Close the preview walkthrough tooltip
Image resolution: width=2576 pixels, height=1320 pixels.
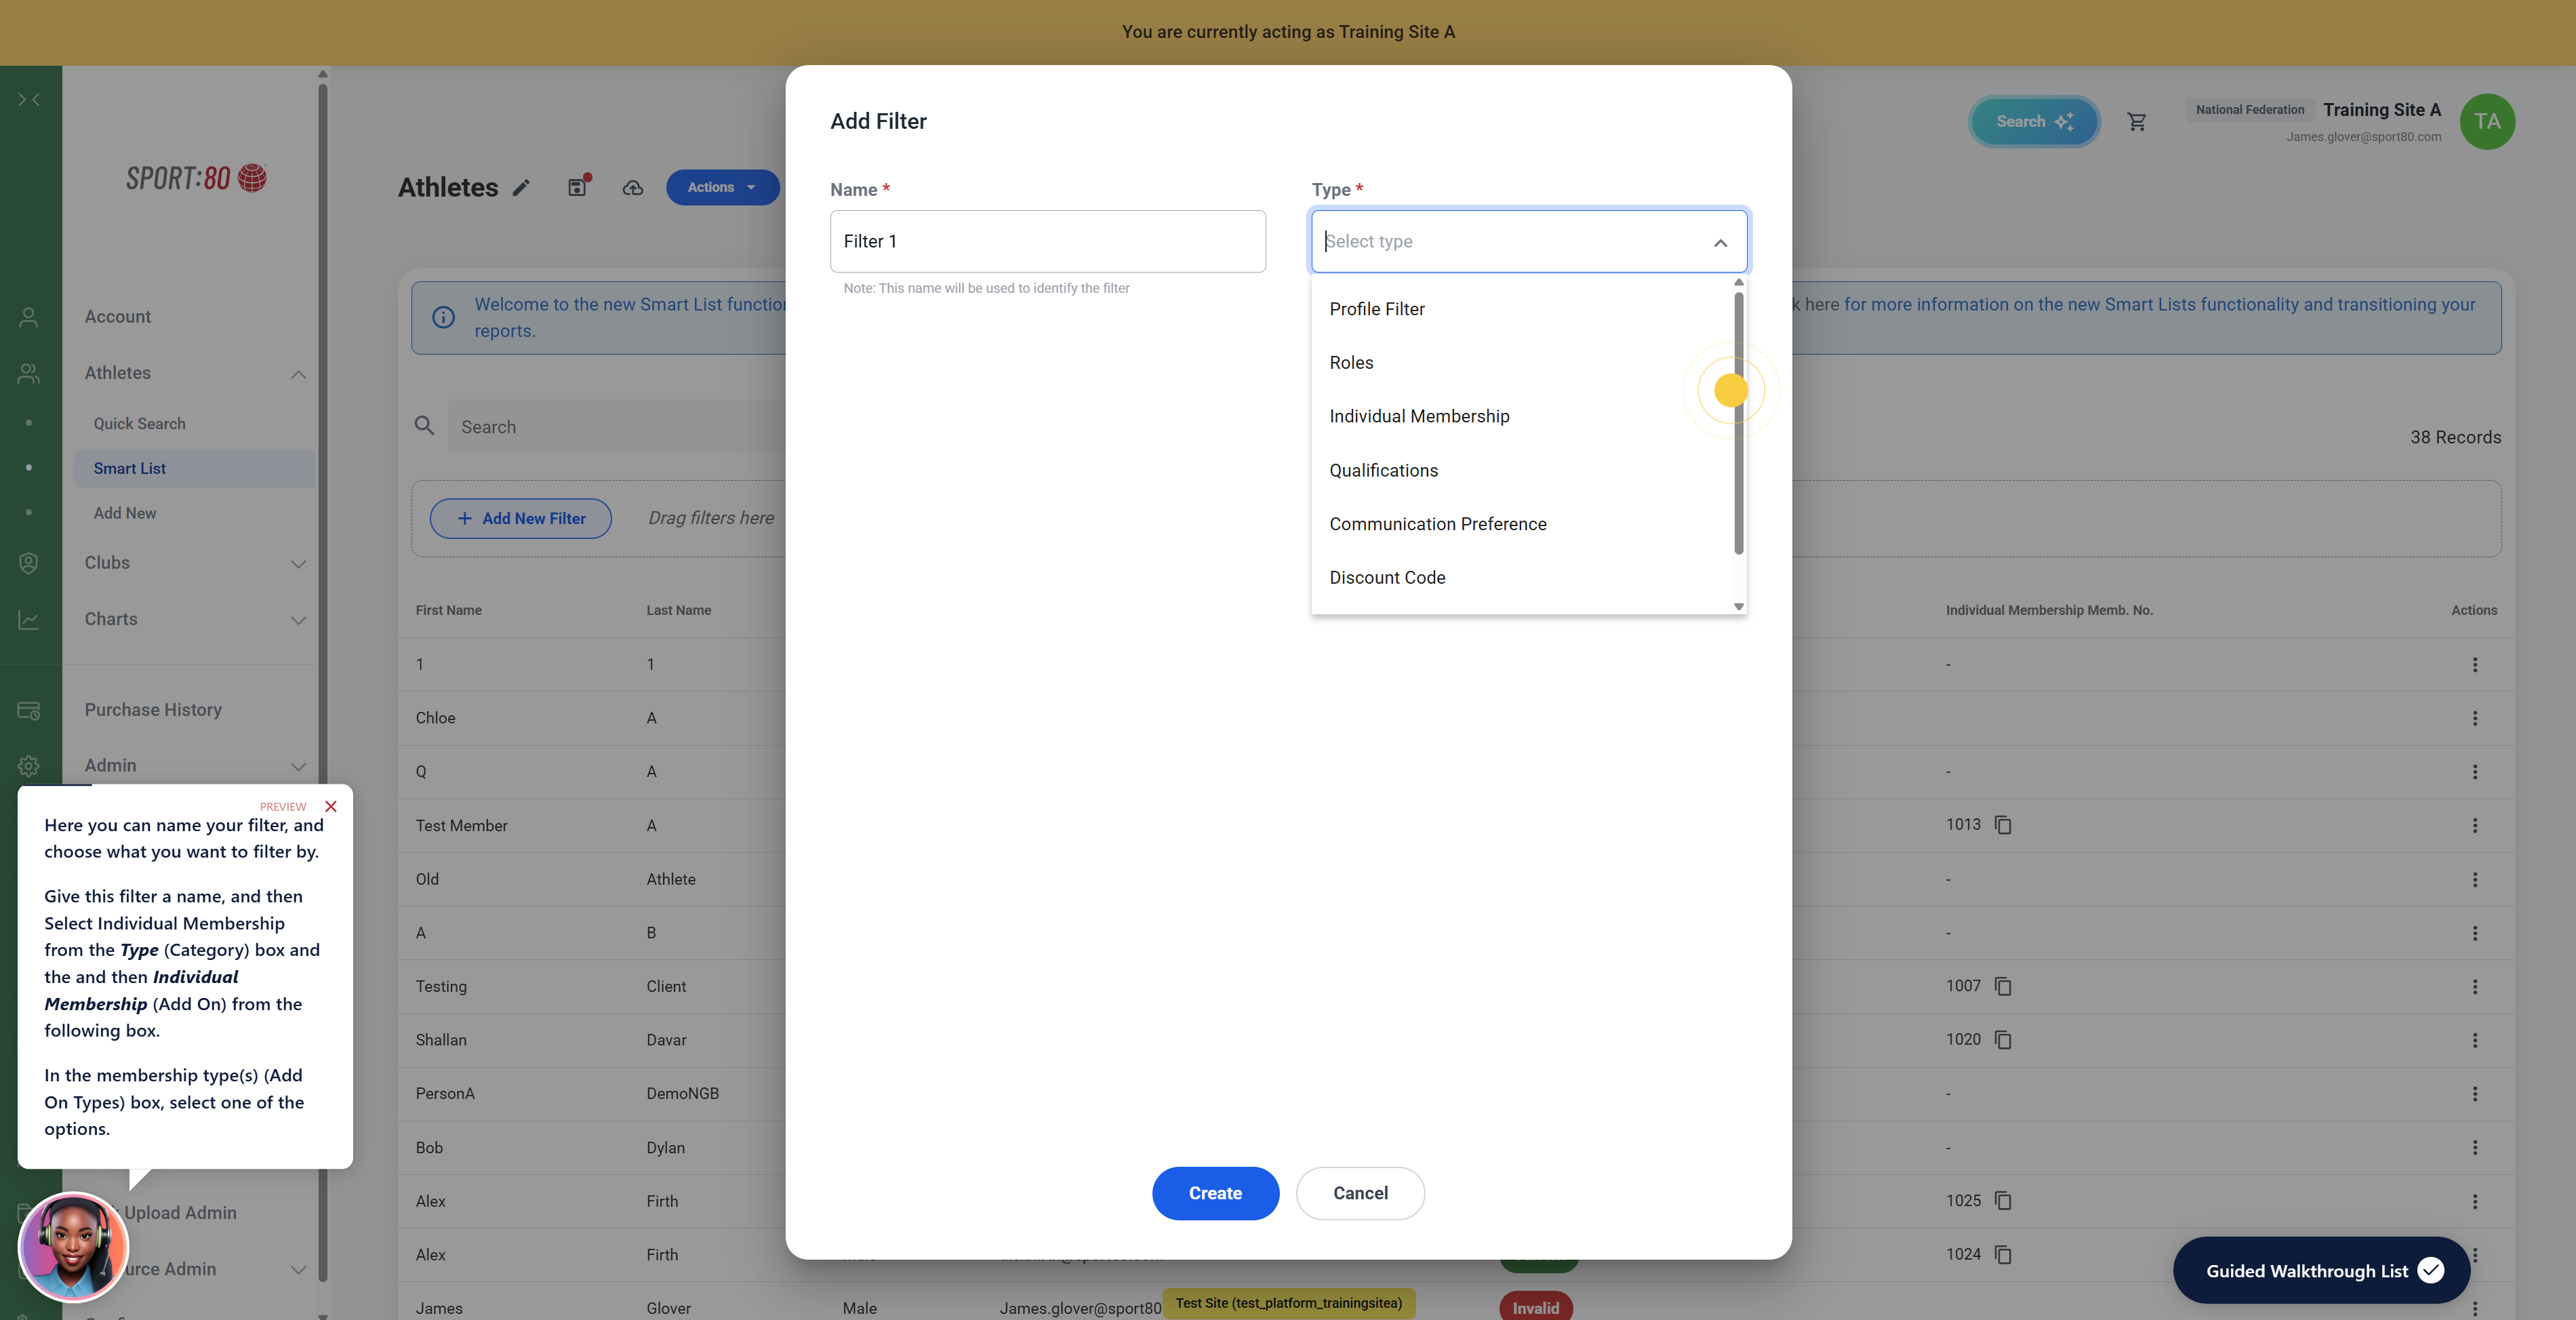click(331, 806)
